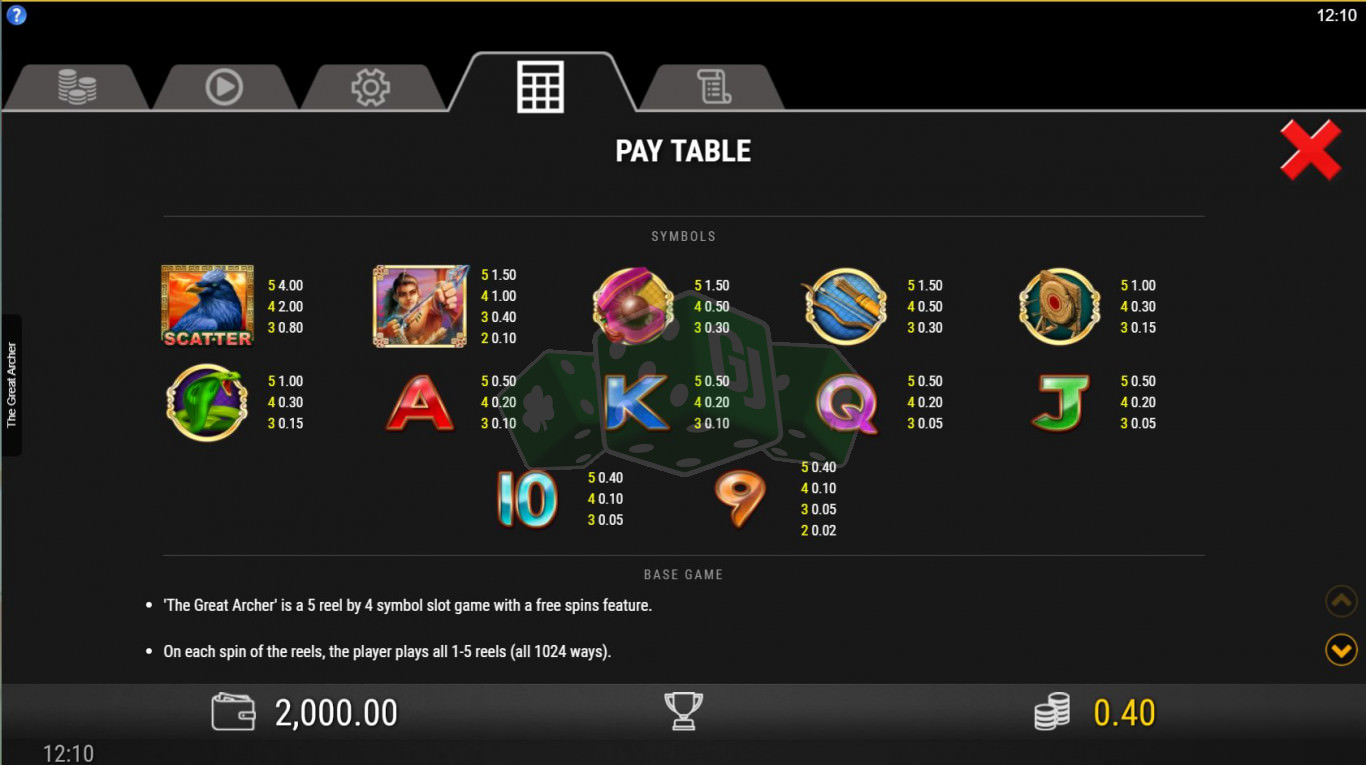The width and height of the screenshot is (1366, 765).
Task: Click the bow and arrows symbol
Action: click(845, 306)
